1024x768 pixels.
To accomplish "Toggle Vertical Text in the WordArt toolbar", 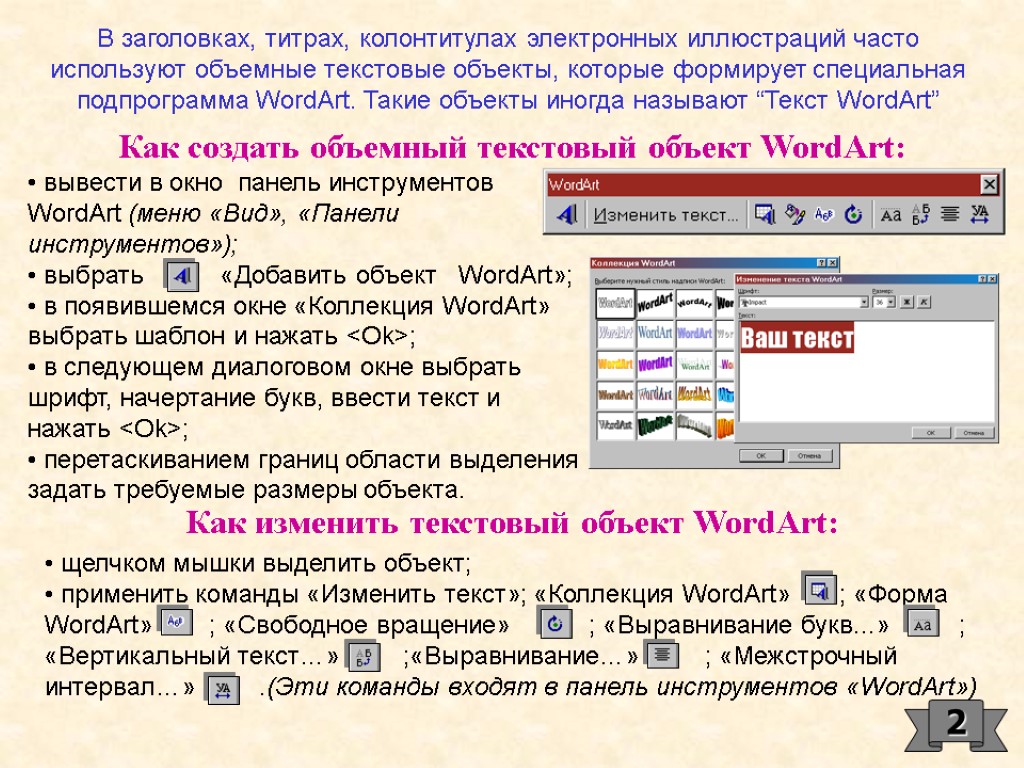I will (921, 214).
